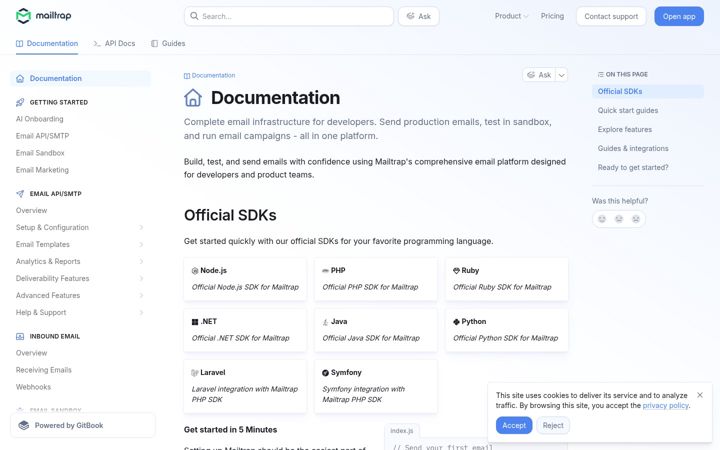Click the Documentation breadcrumb link
The height and width of the screenshot is (450, 720).
click(x=209, y=75)
